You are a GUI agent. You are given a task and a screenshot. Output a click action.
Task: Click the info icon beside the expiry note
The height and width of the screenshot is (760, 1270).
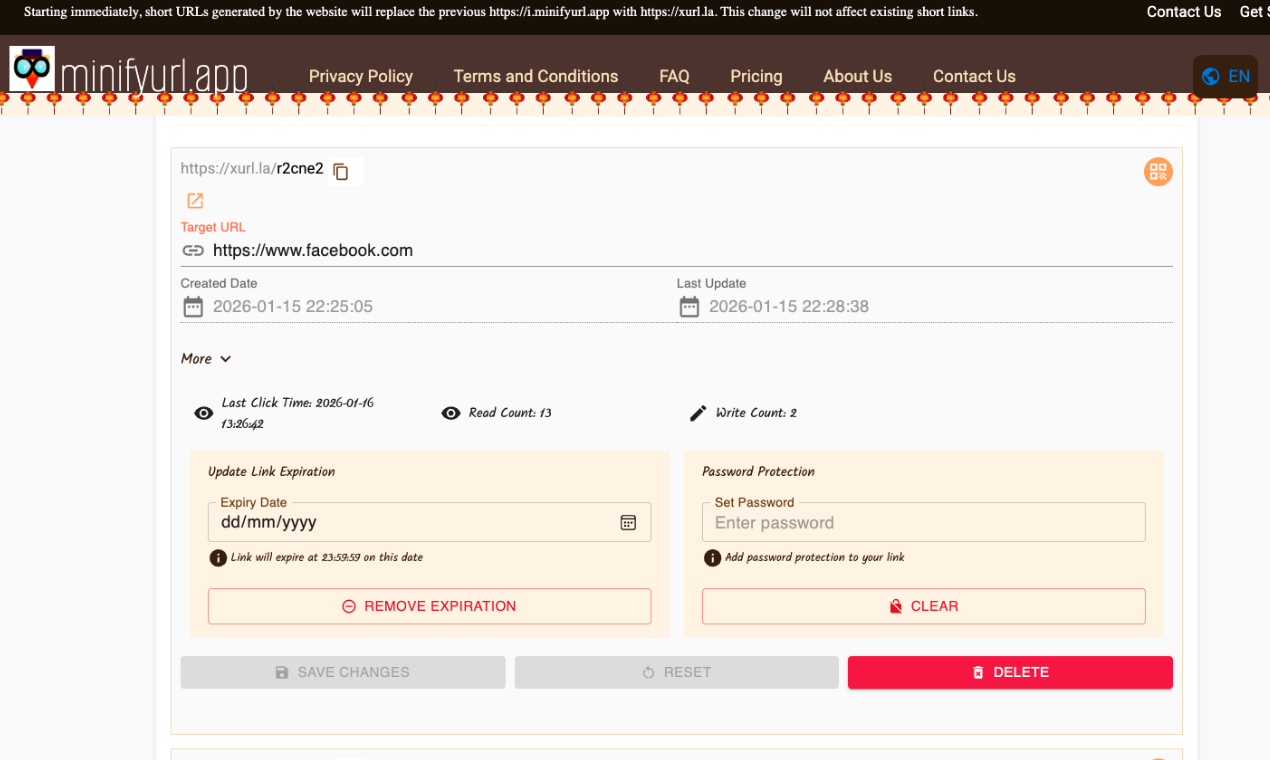[218, 557]
